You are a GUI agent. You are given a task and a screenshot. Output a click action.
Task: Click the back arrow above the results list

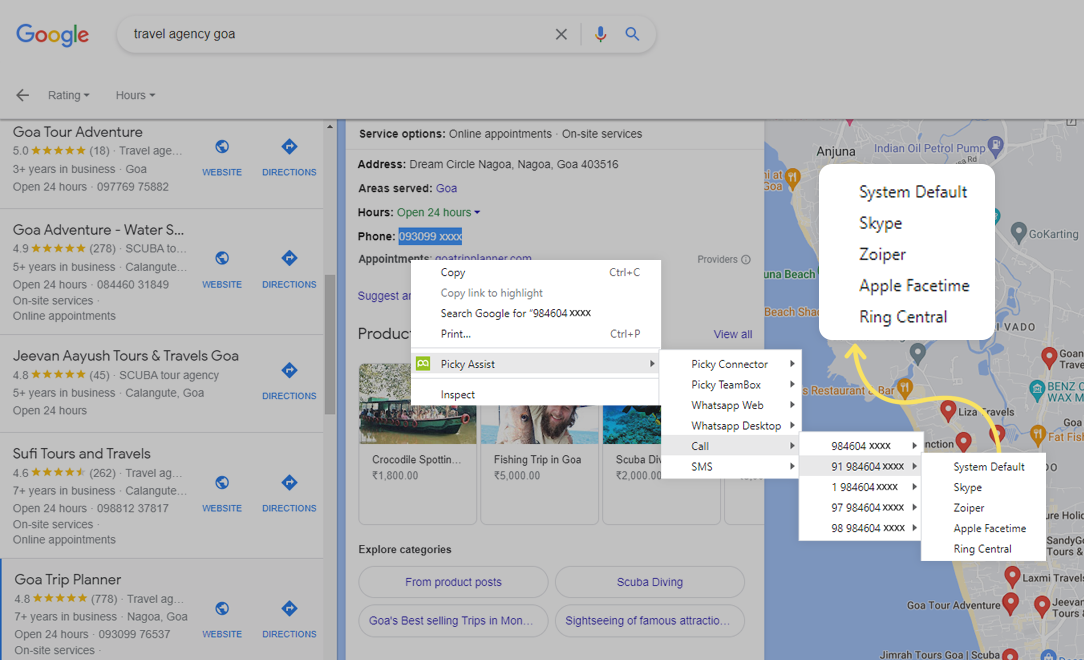(22, 95)
